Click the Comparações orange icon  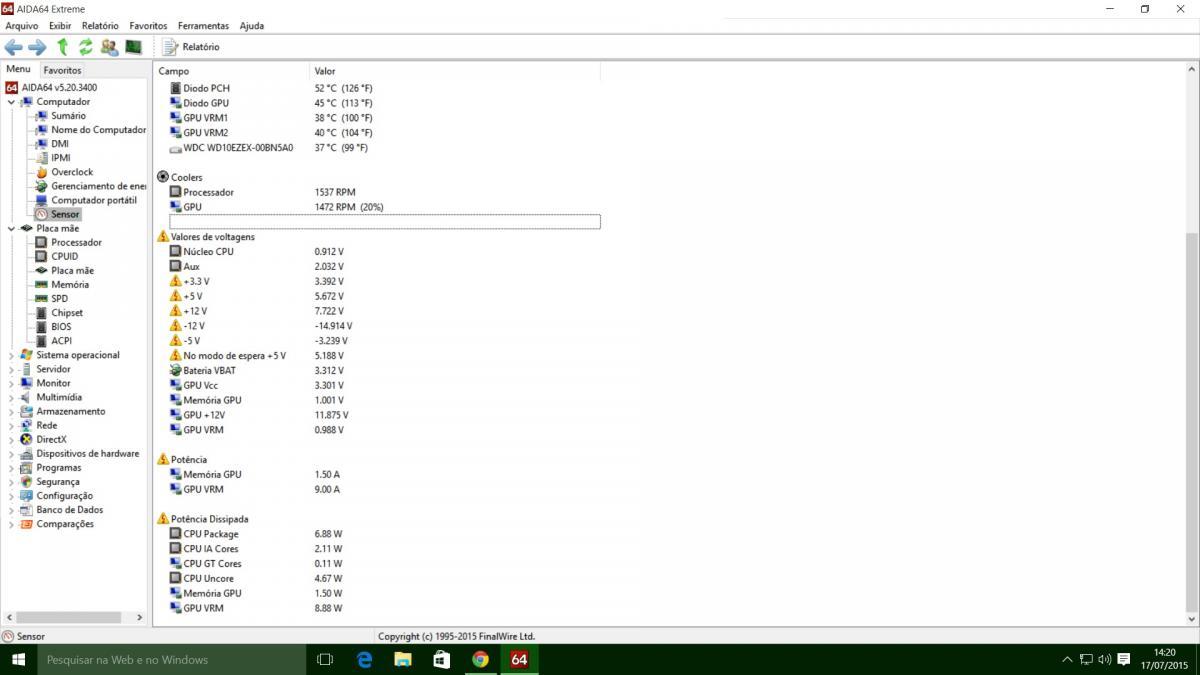point(27,524)
